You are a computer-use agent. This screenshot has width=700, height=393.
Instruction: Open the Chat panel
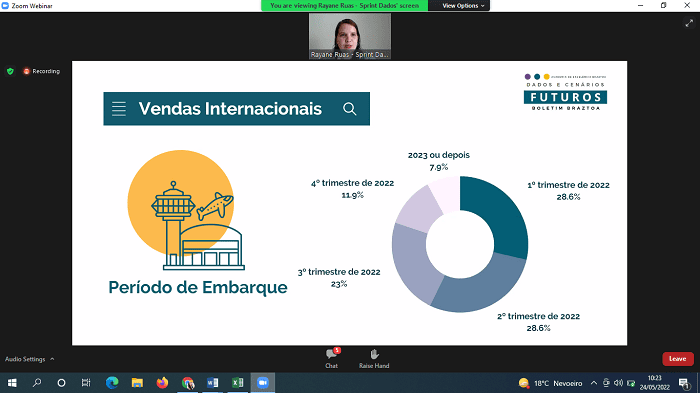tap(331, 358)
